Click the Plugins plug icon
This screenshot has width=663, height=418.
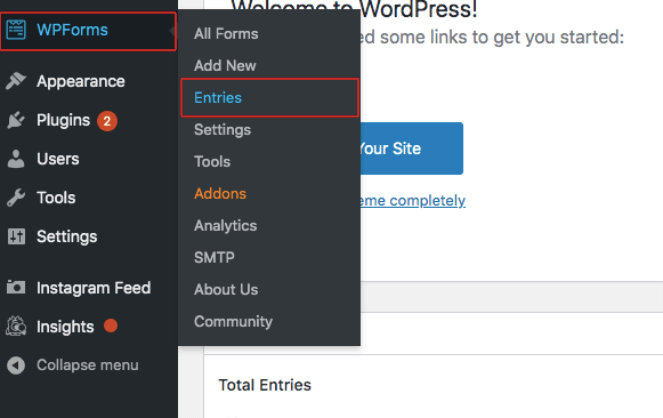click(x=16, y=120)
